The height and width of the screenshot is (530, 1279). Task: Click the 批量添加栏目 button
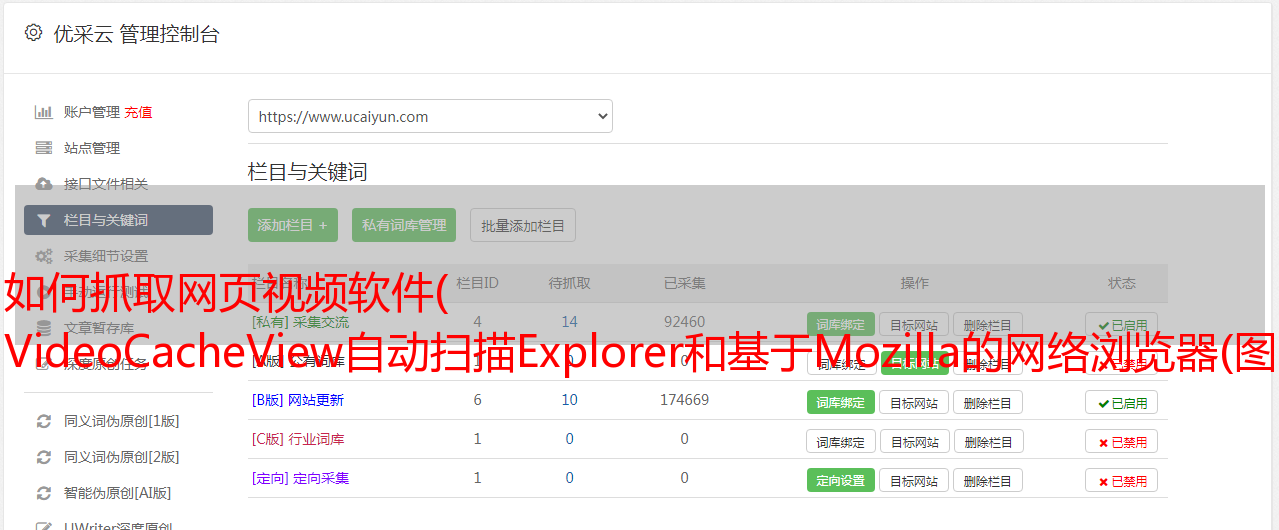(523, 225)
